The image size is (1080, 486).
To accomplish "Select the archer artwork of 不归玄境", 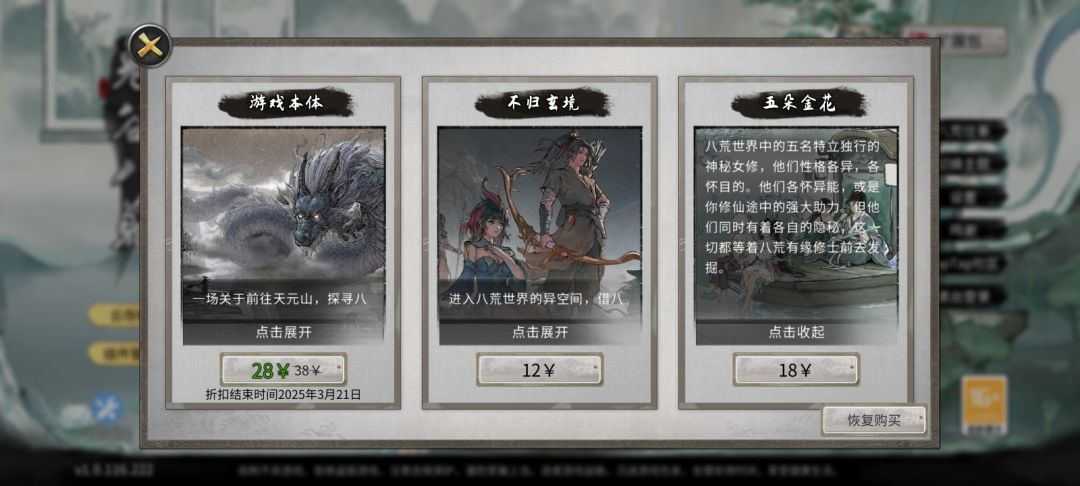I will tap(540, 207).
